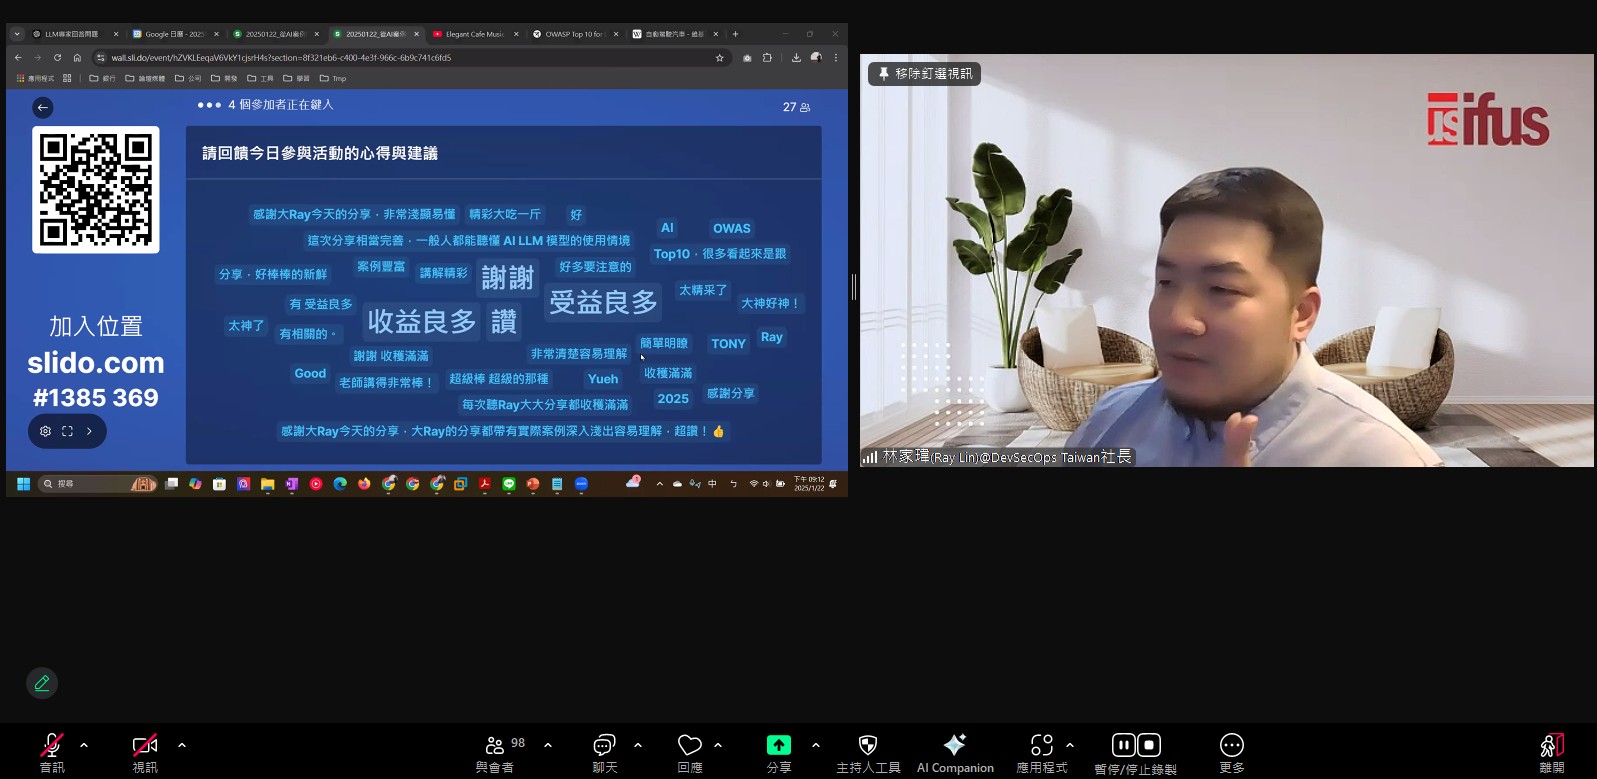The height and width of the screenshot is (779, 1597).
Task: Expand share options arrow
Action: click(816, 745)
